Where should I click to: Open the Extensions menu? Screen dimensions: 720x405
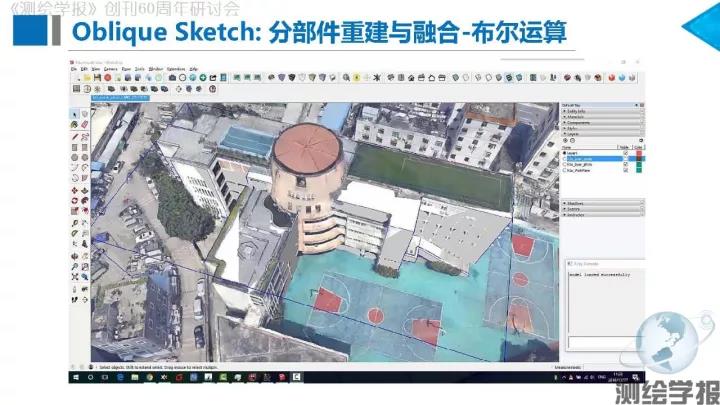pos(176,69)
